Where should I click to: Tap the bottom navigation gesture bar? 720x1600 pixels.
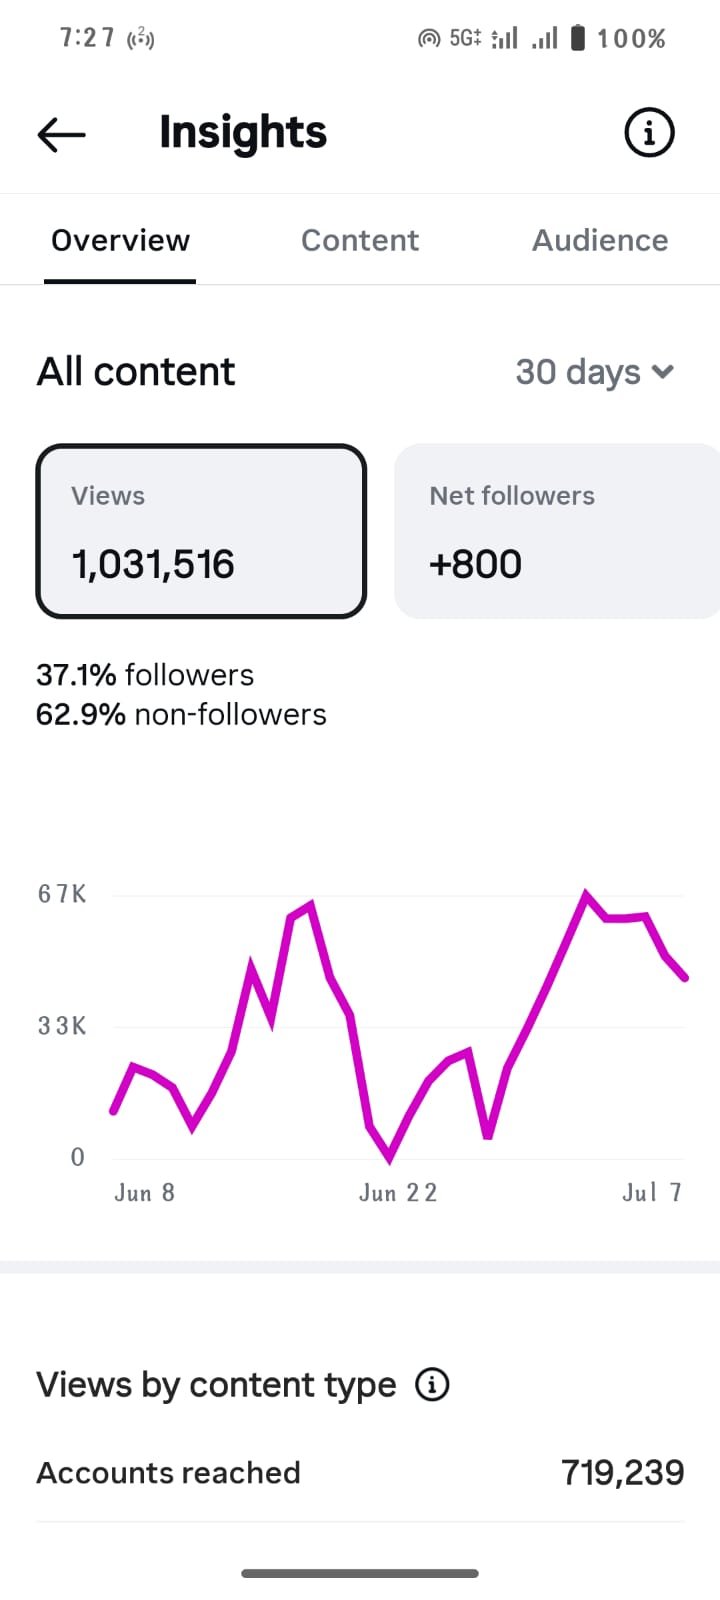click(x=360, y=1573)
